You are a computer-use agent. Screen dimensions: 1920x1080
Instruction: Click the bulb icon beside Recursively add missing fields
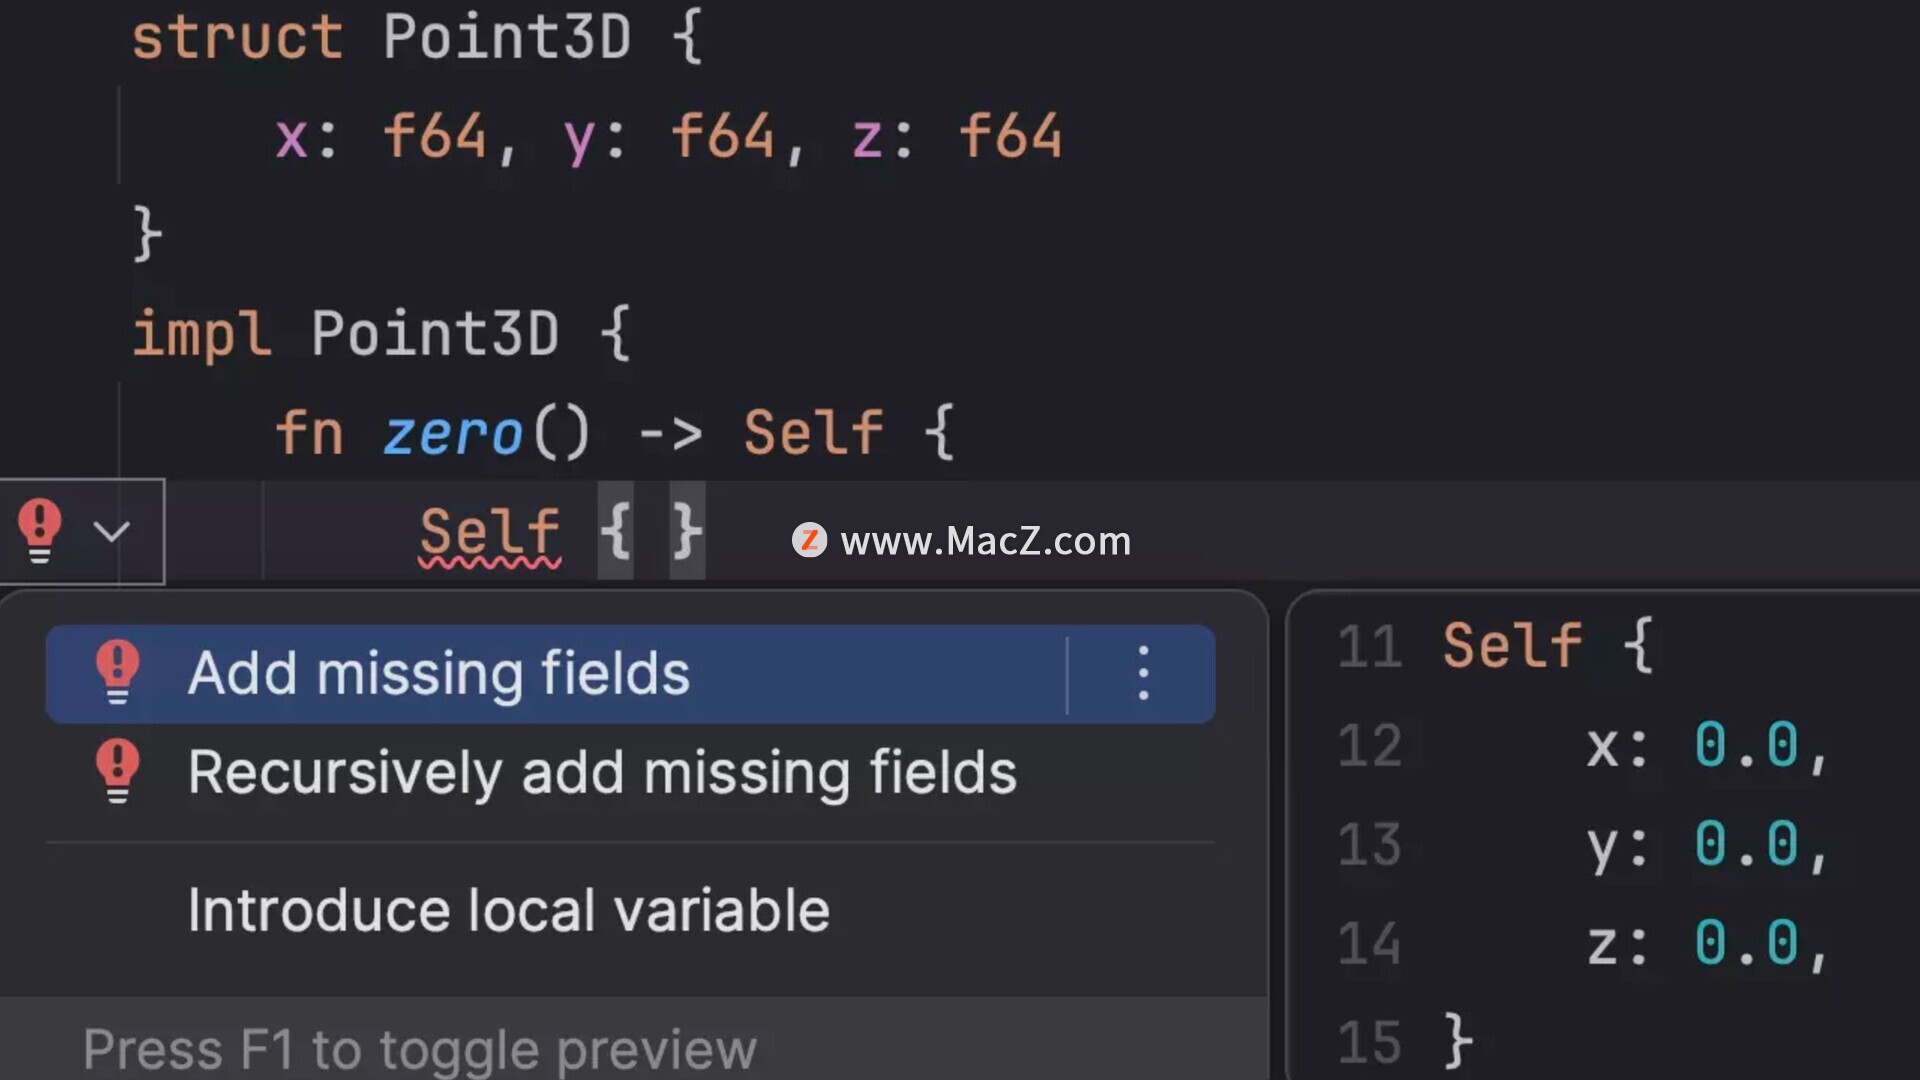point(117,771)
